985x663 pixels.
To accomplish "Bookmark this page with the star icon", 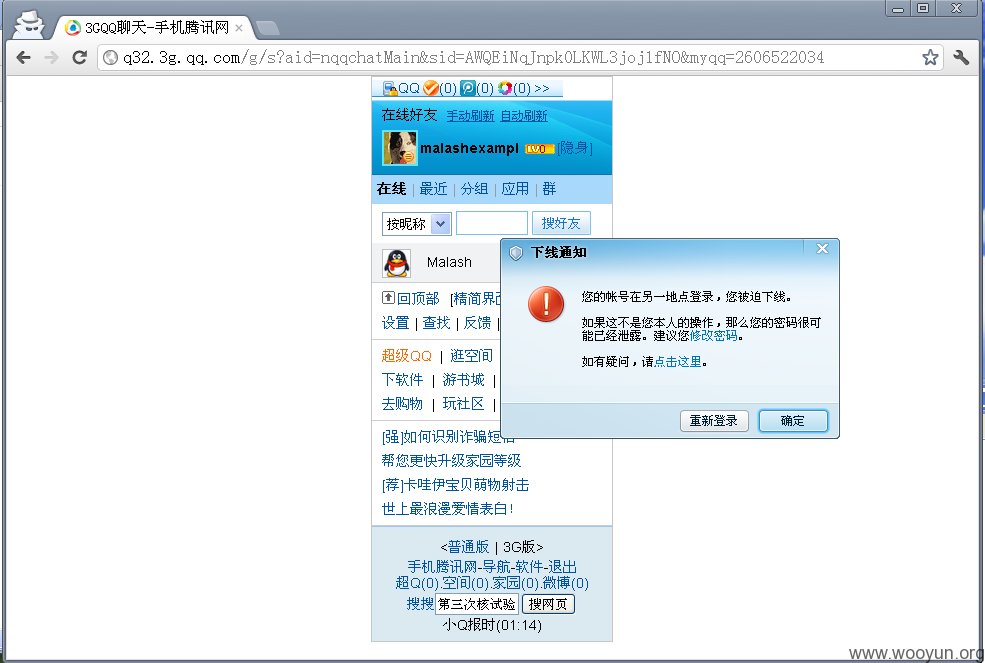I will 930,58.
